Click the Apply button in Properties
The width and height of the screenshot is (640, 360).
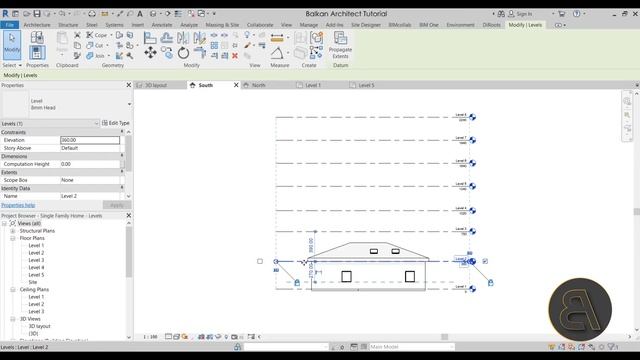pyautogui.click(x=117, y=205)
